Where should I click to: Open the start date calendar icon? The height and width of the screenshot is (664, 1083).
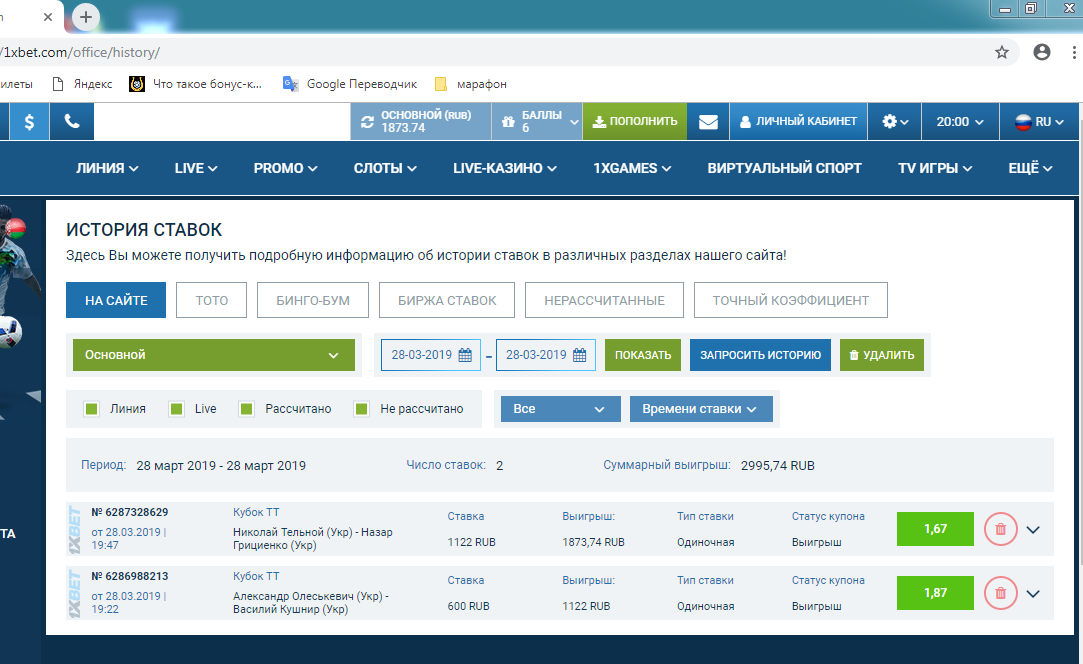[x=466, y=355]
